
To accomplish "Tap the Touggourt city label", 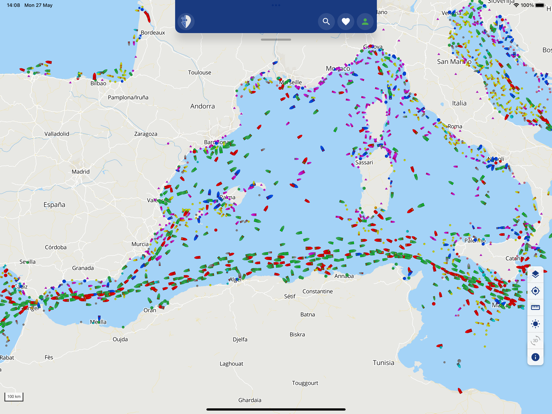I will (x=305, y=383).
